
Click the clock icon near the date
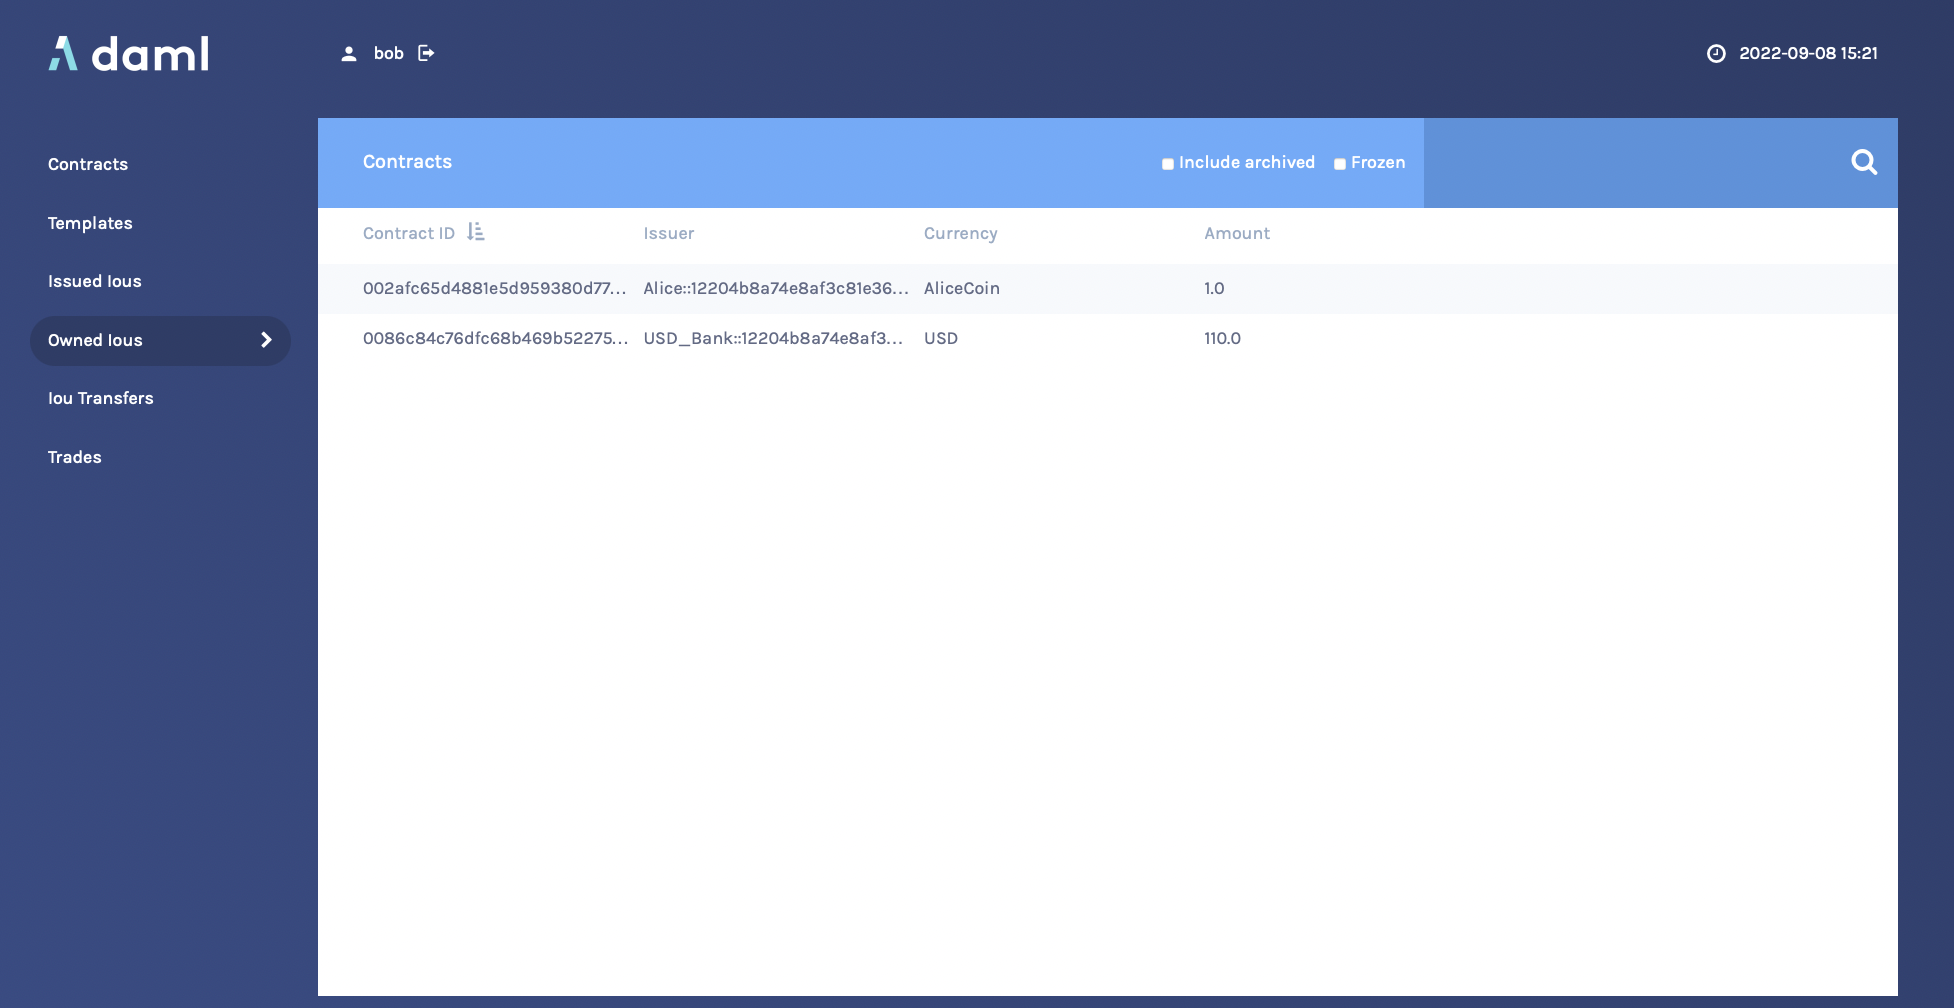(1716, 54)
